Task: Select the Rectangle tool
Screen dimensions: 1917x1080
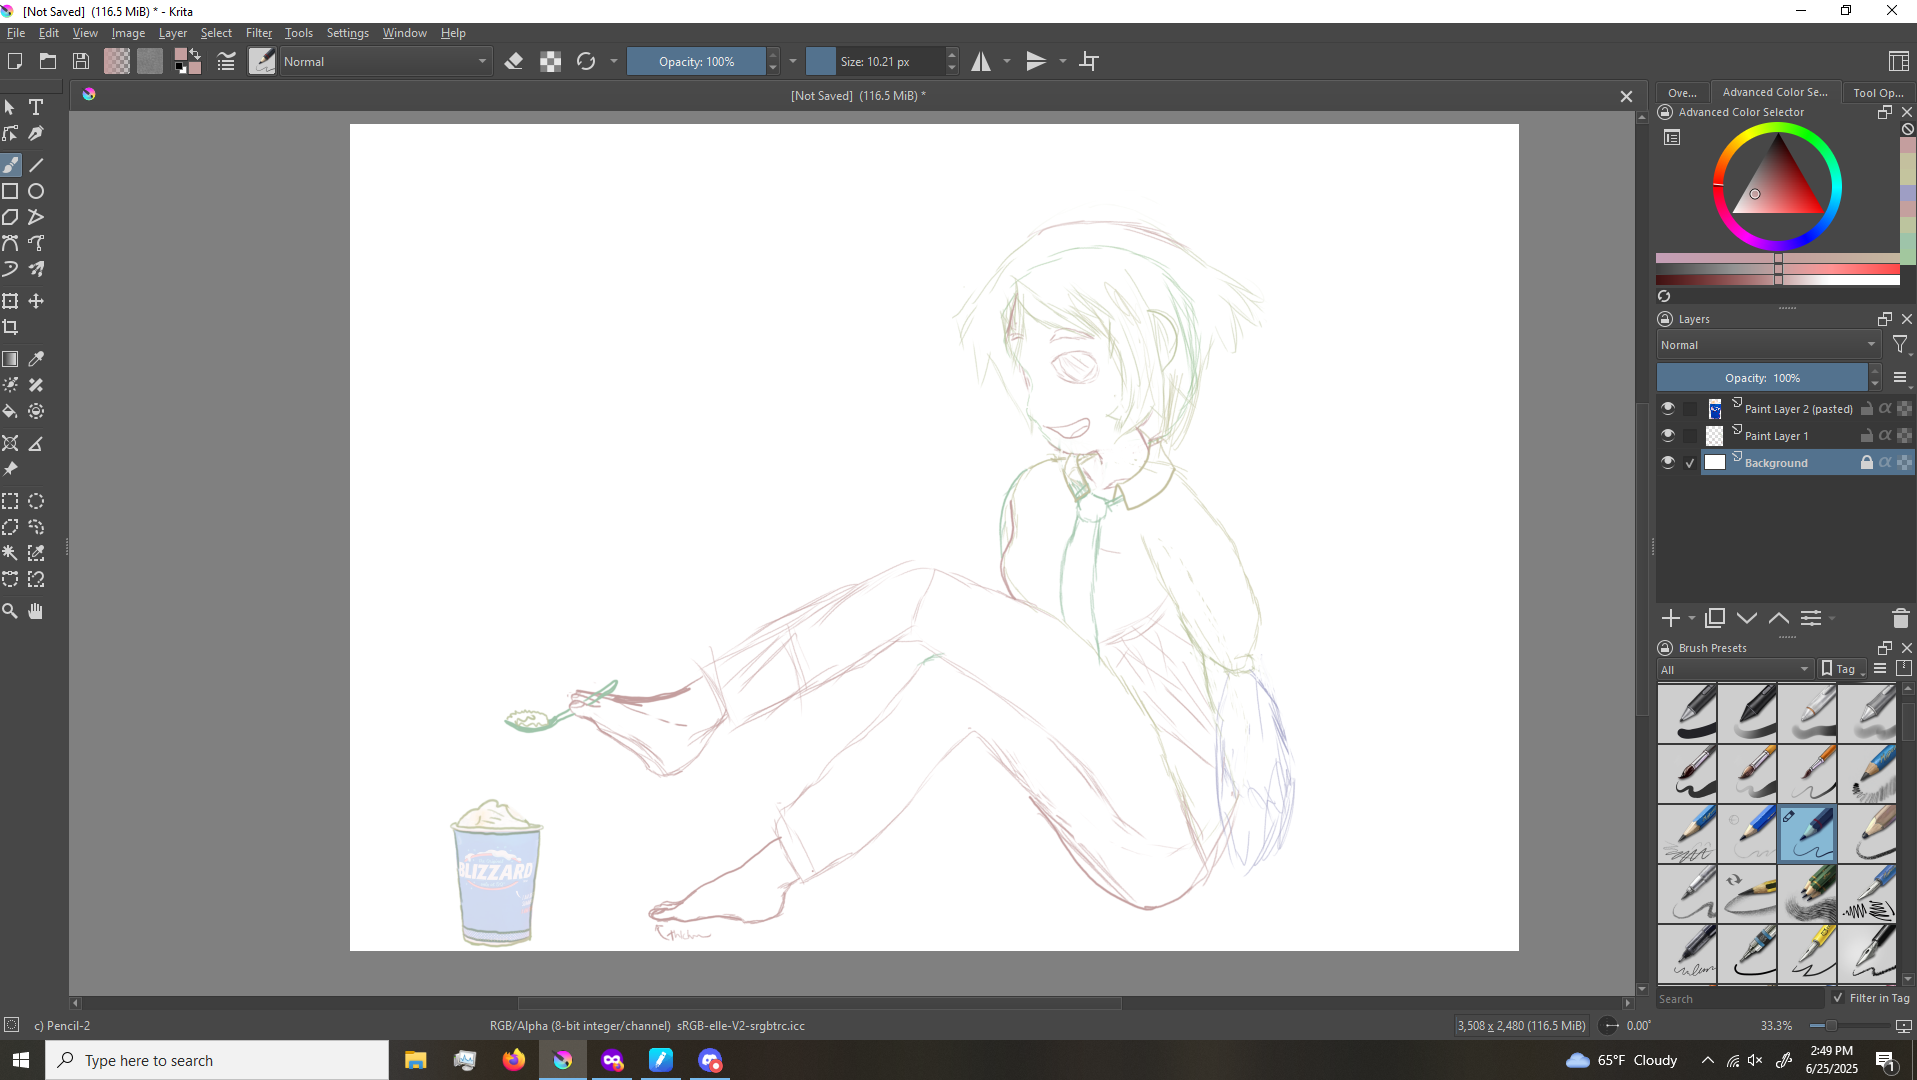Action: [10, 191]
